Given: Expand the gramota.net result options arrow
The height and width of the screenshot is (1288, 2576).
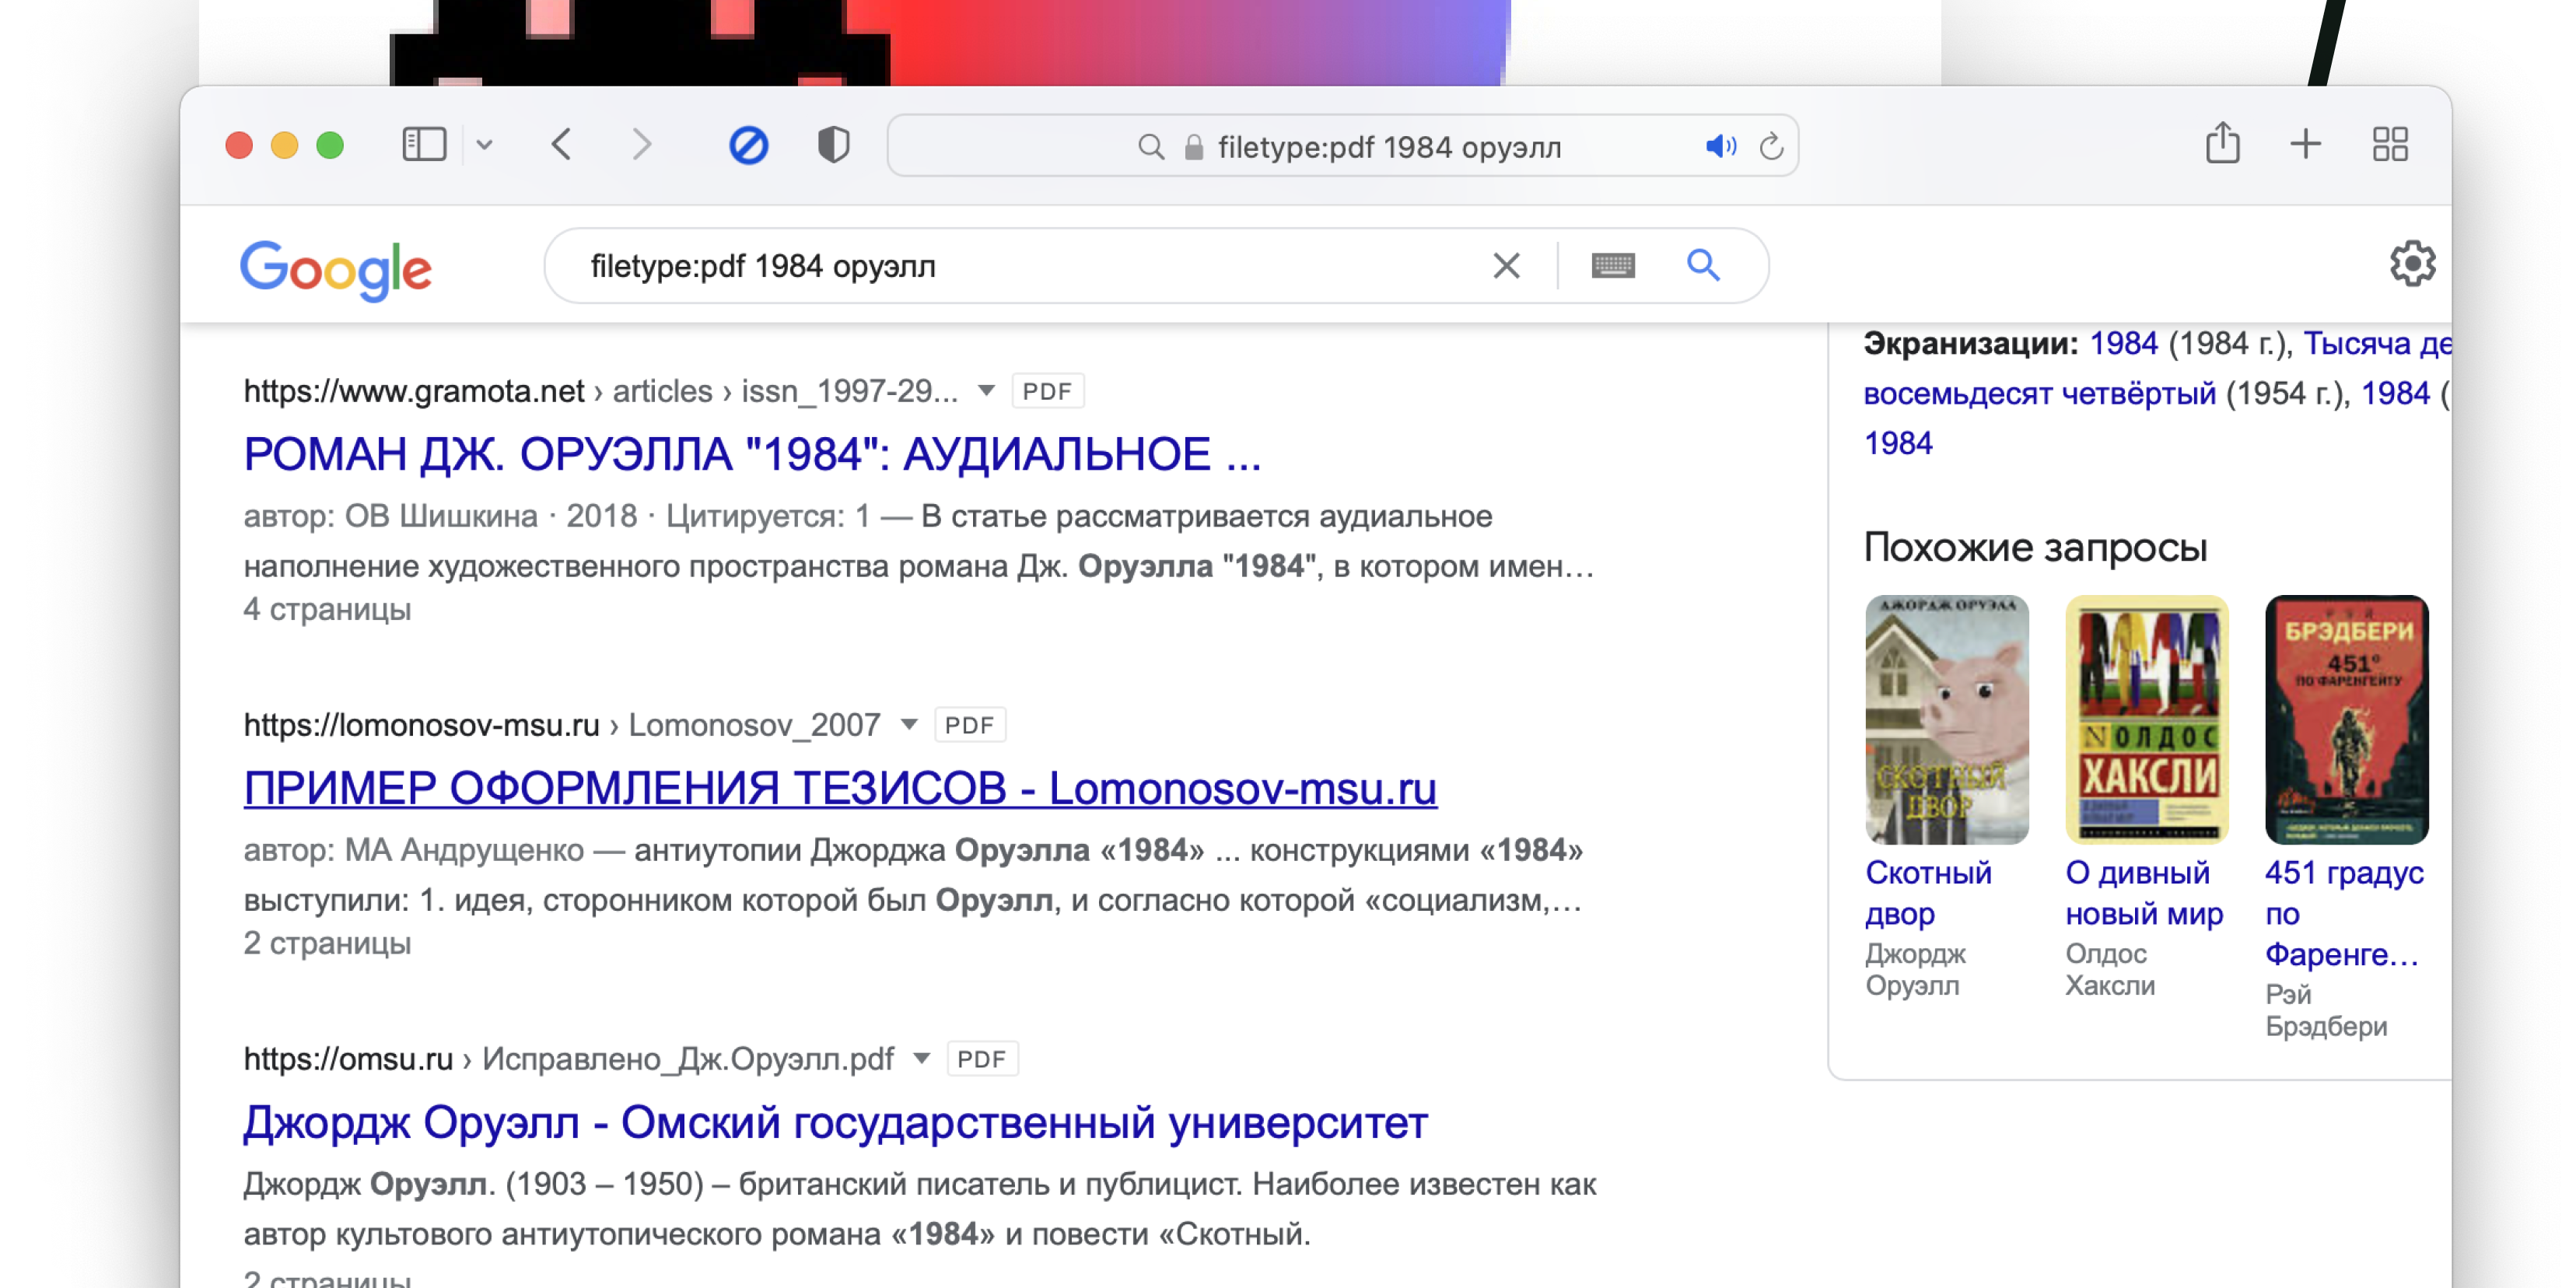Looking at the screenshot, I should [x=986, y=391].
